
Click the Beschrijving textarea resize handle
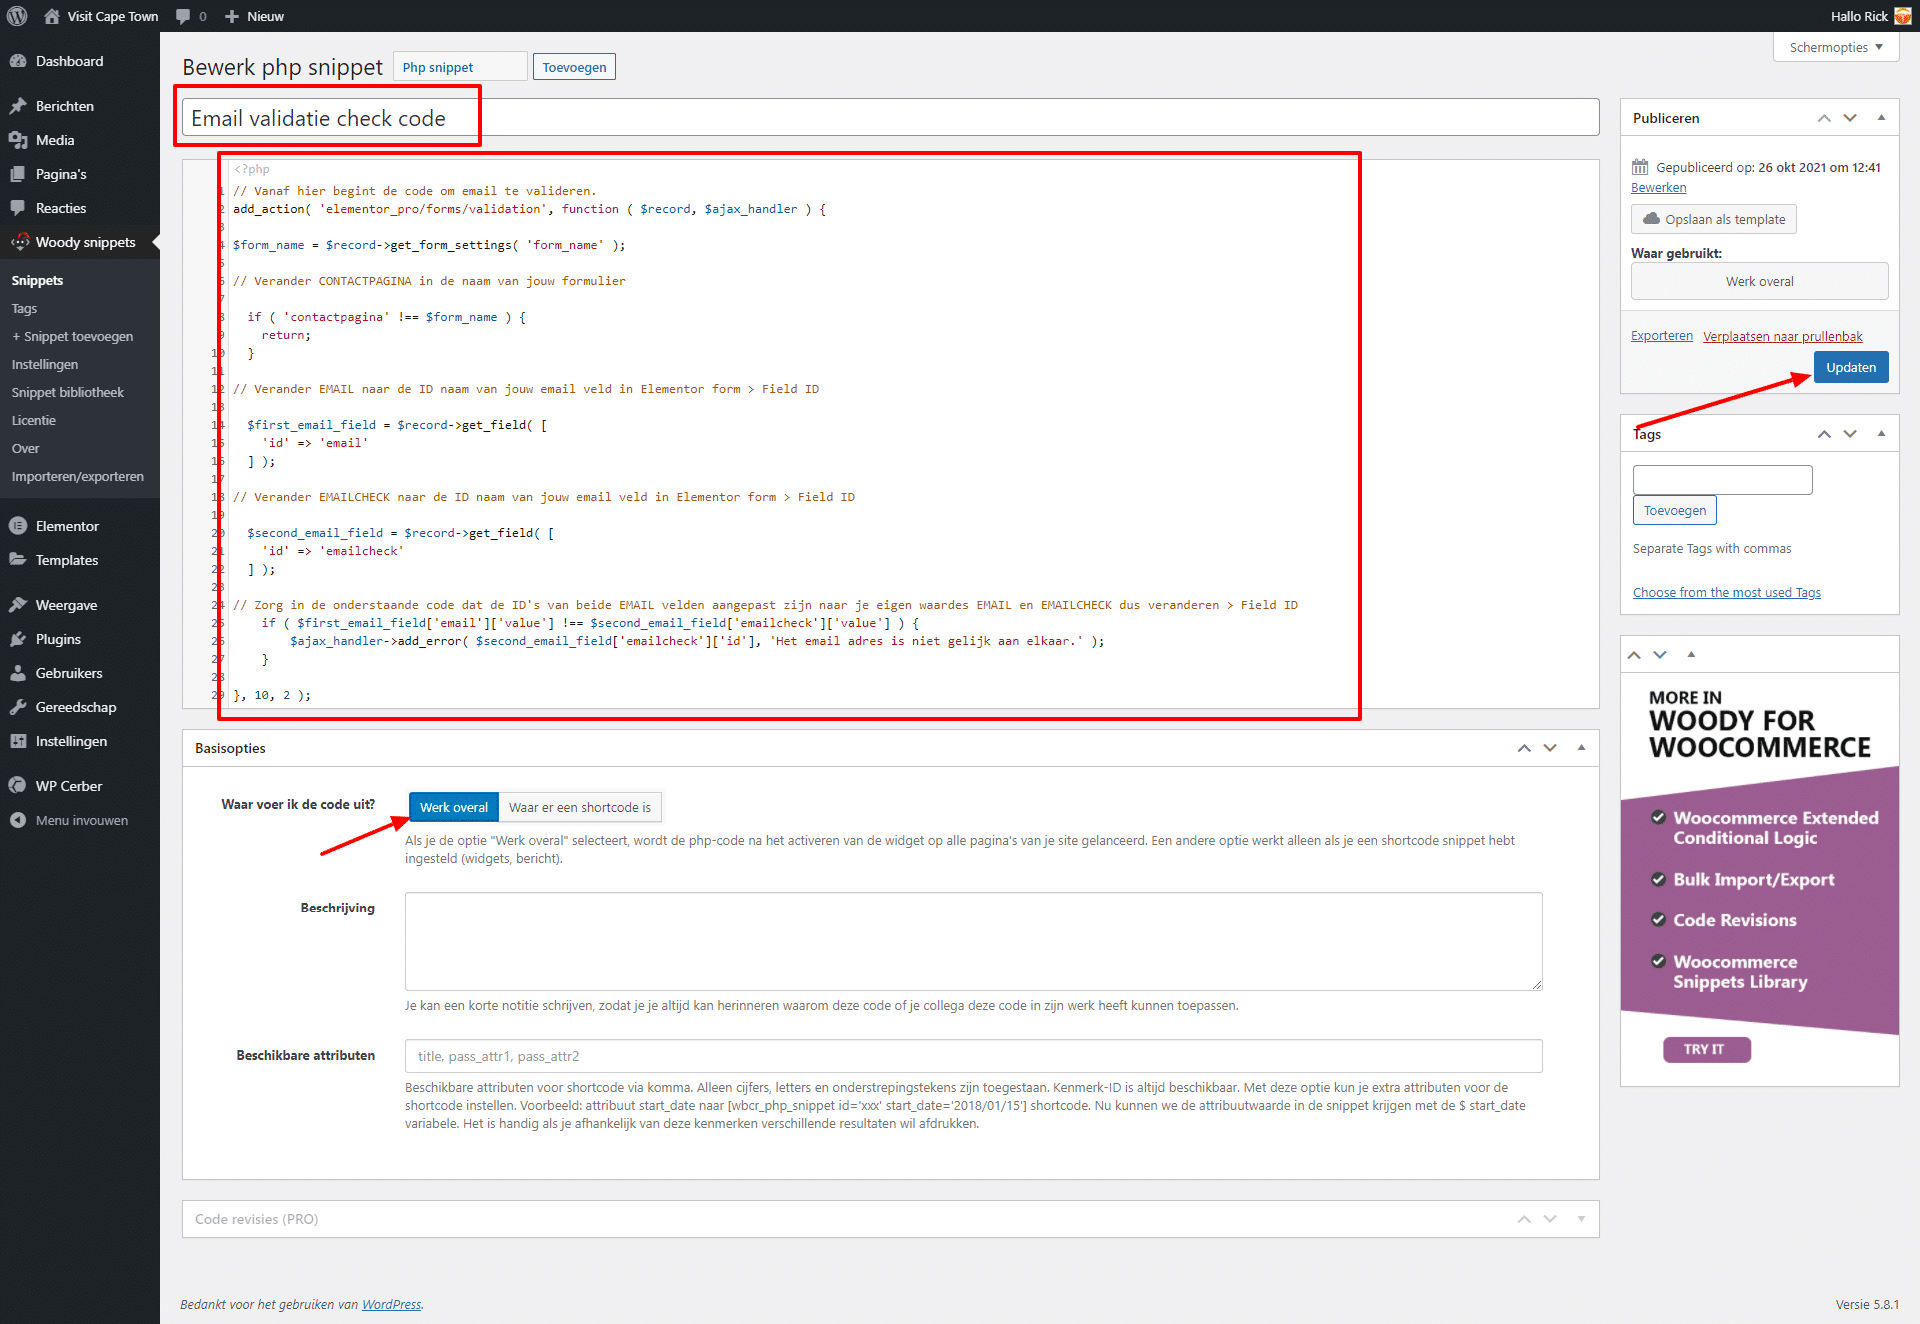pyautogui.click(x=1537, y=985)
